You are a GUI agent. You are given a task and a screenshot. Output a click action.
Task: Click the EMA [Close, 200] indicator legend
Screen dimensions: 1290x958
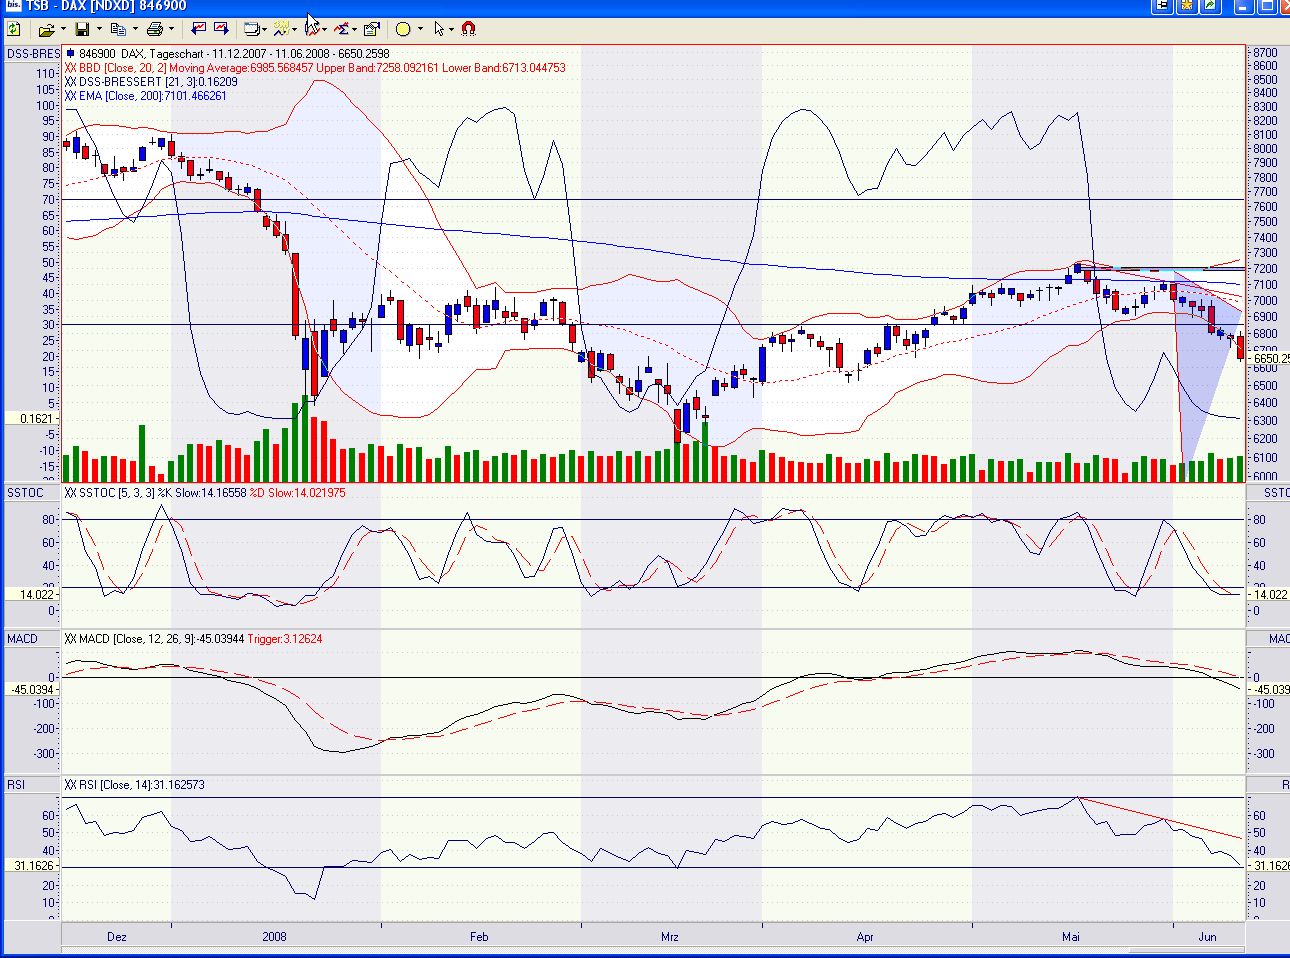click(x=146, y=96)
